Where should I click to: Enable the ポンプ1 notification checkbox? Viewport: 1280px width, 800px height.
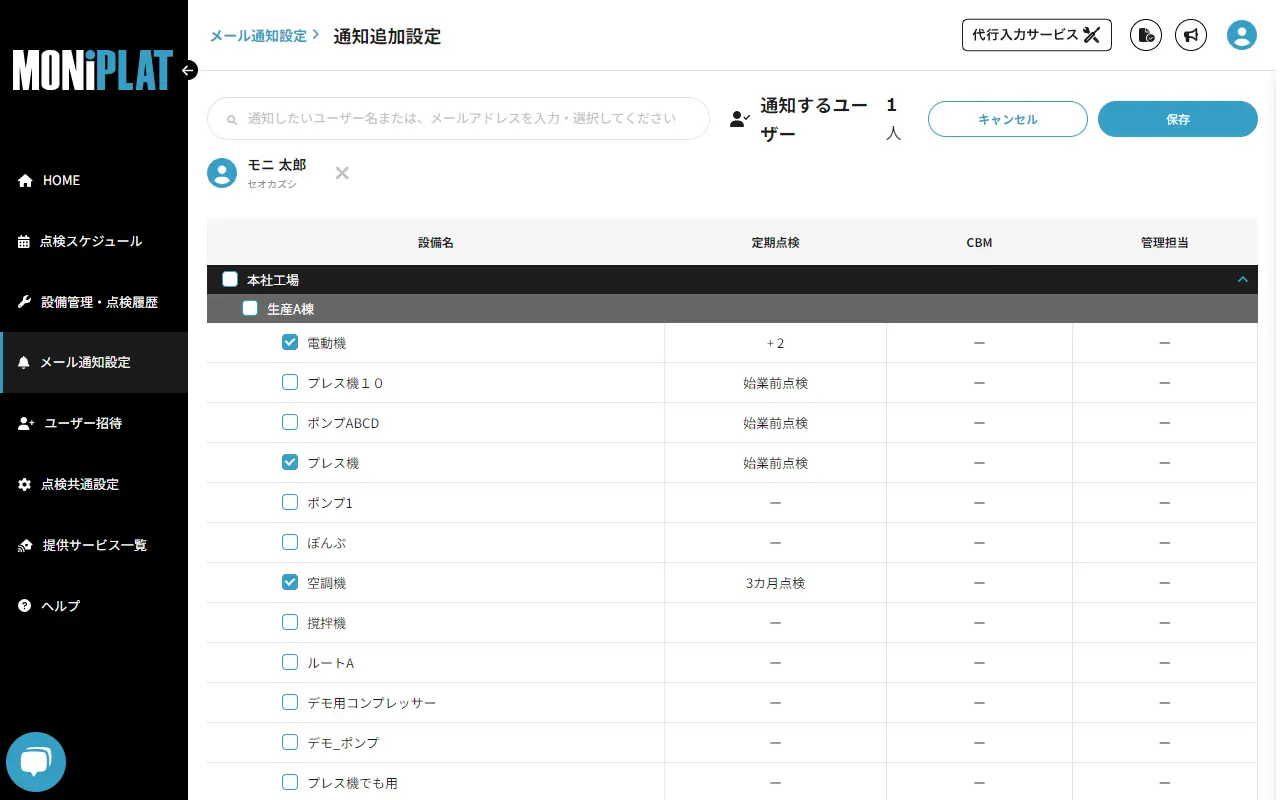(290, 502)
